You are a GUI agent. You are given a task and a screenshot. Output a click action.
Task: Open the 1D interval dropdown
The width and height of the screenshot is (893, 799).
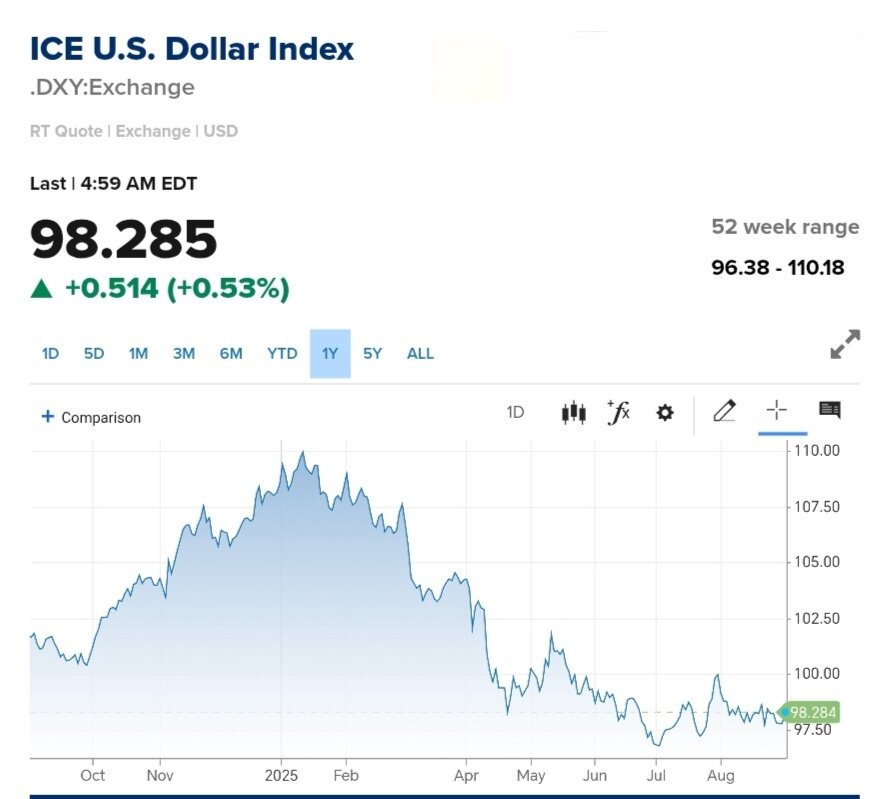516,412
